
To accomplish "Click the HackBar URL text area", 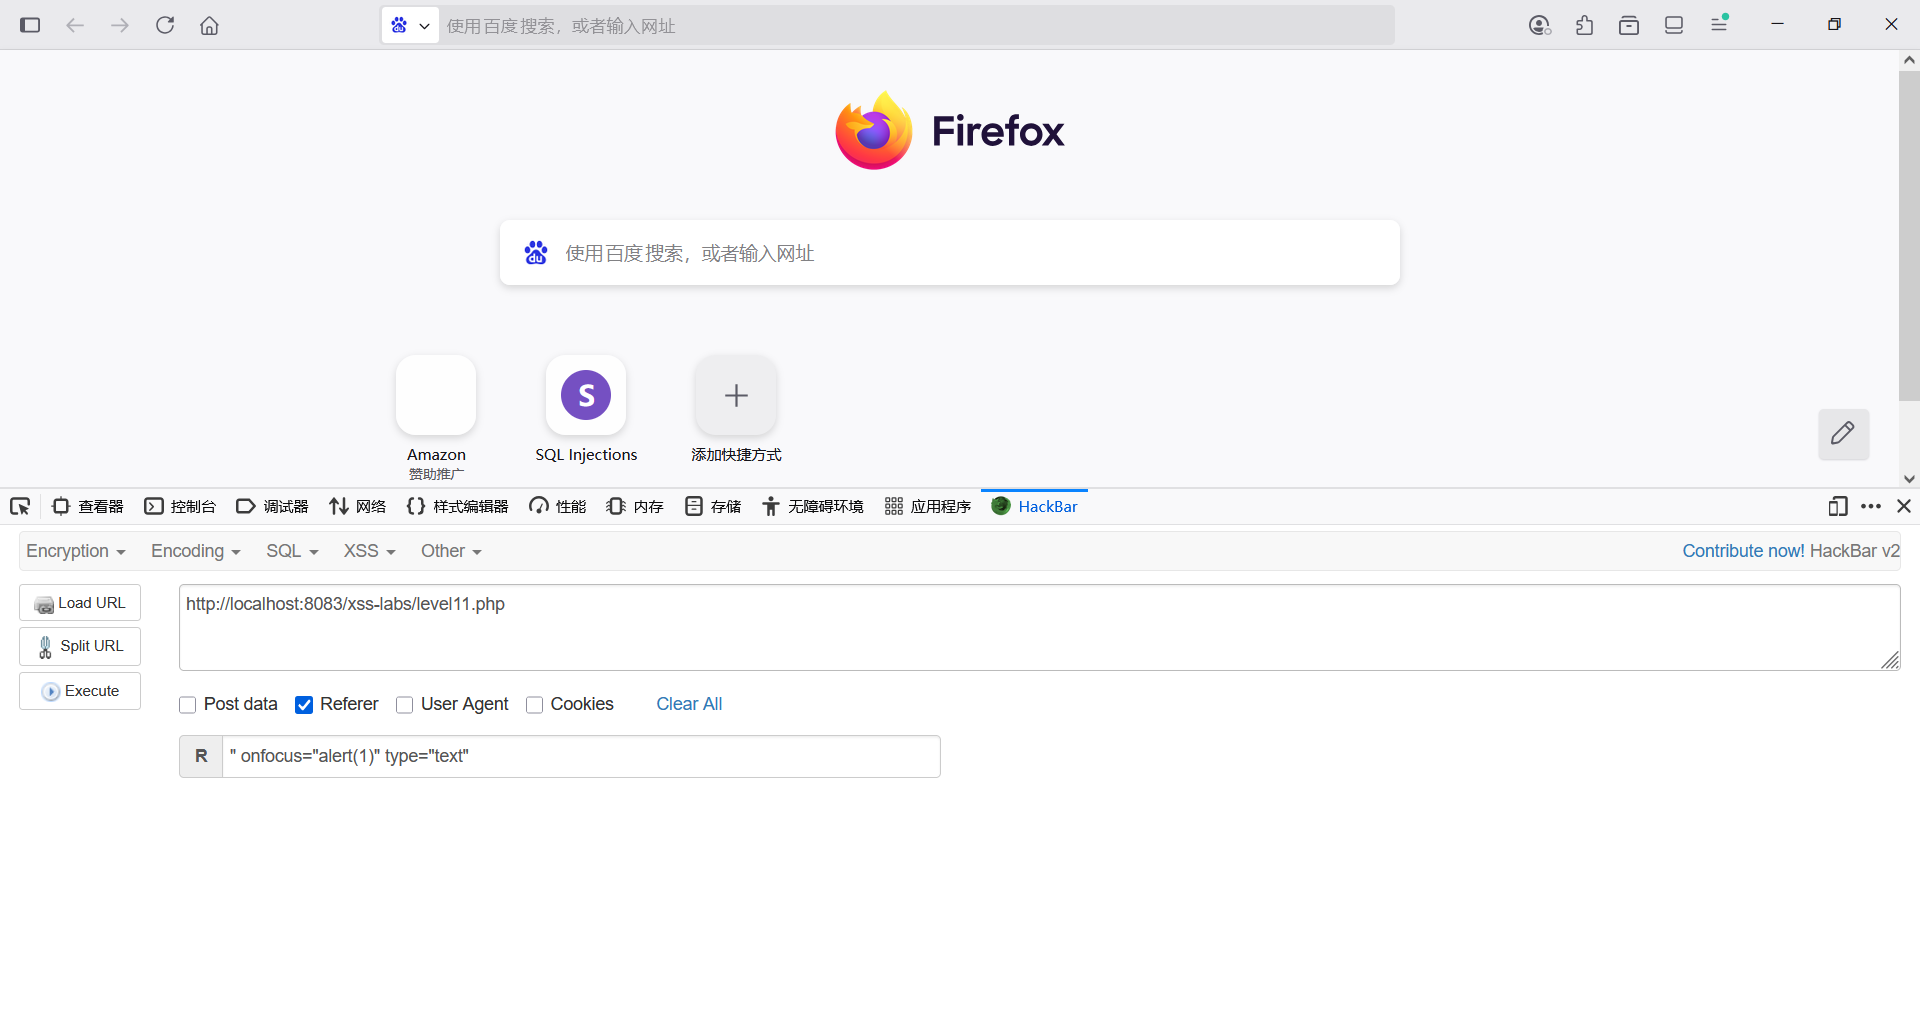I will (1039, 627).
